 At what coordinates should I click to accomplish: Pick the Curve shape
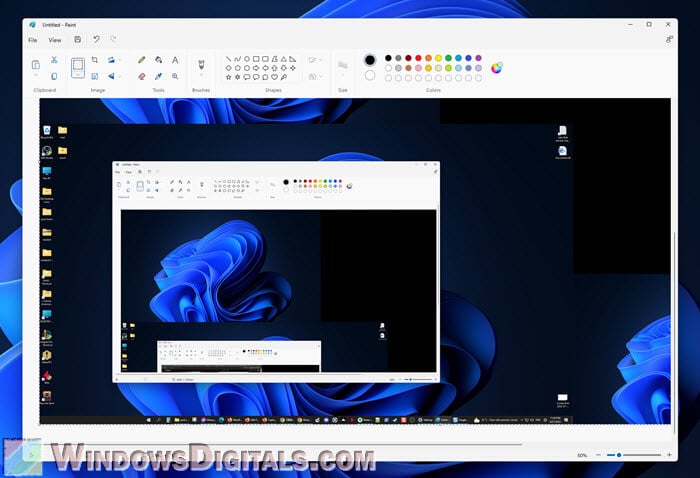tap(238, 58)
